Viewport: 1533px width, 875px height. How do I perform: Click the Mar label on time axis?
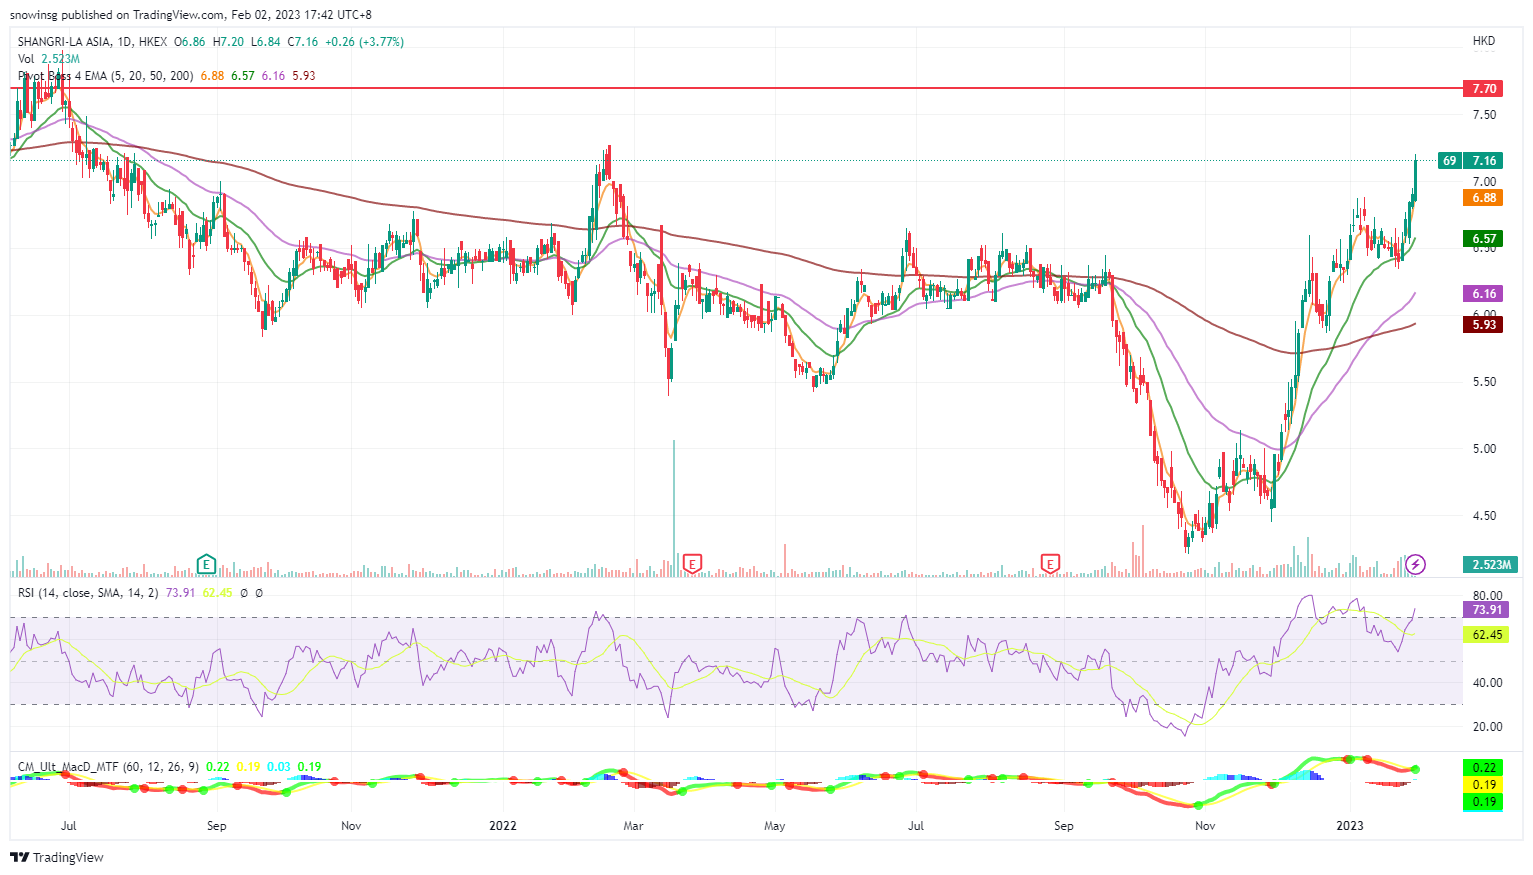pos(633,826)
